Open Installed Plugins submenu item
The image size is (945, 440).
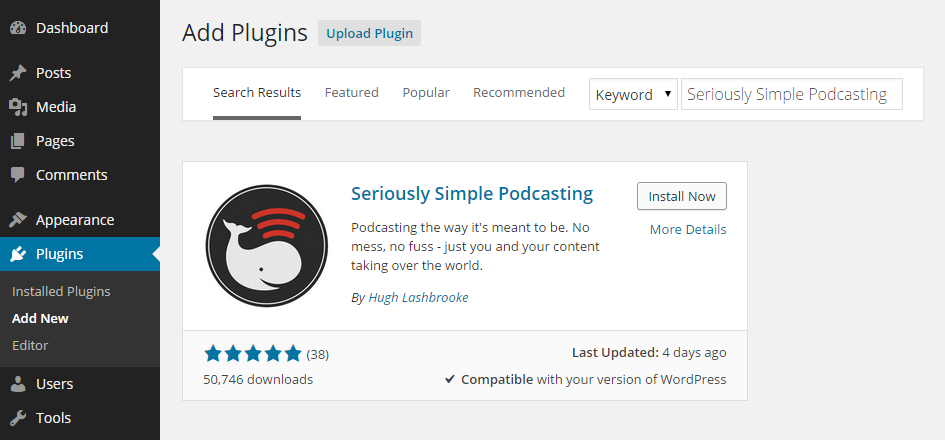tap(61, 292)
